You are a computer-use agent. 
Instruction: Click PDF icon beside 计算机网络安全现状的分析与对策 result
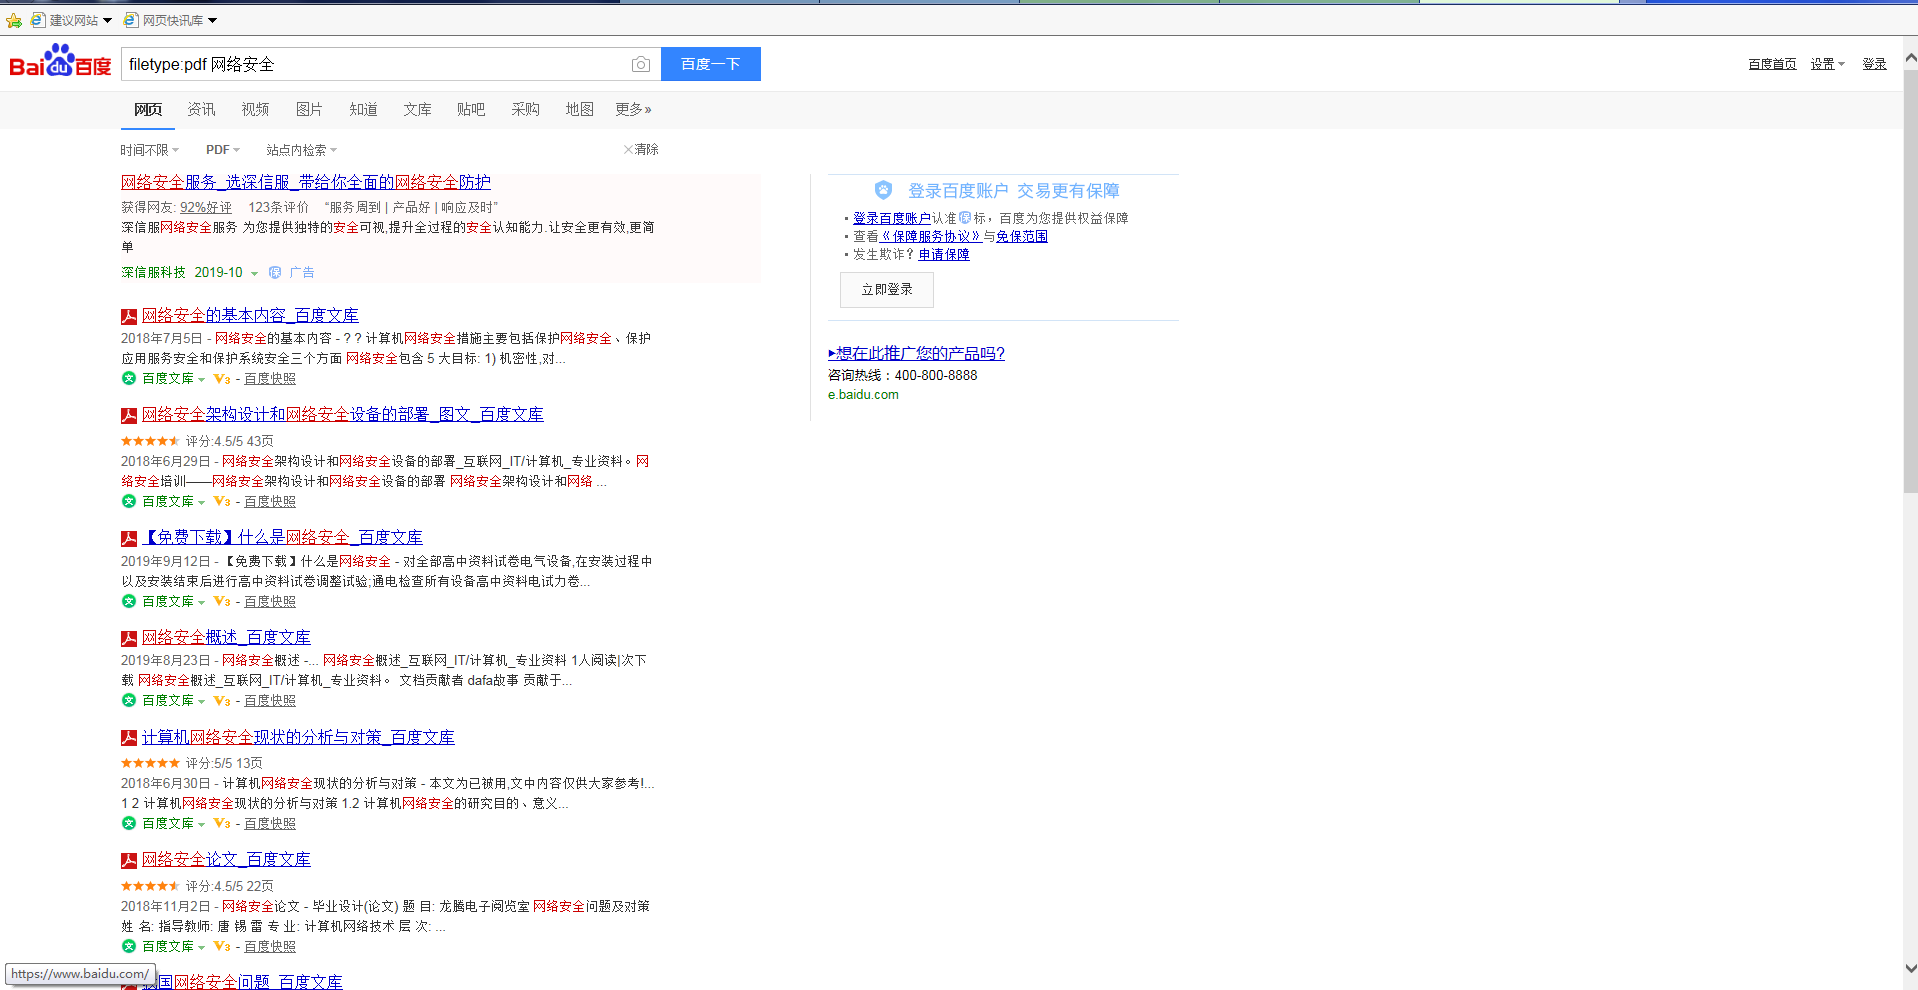(x=129, y=738)
